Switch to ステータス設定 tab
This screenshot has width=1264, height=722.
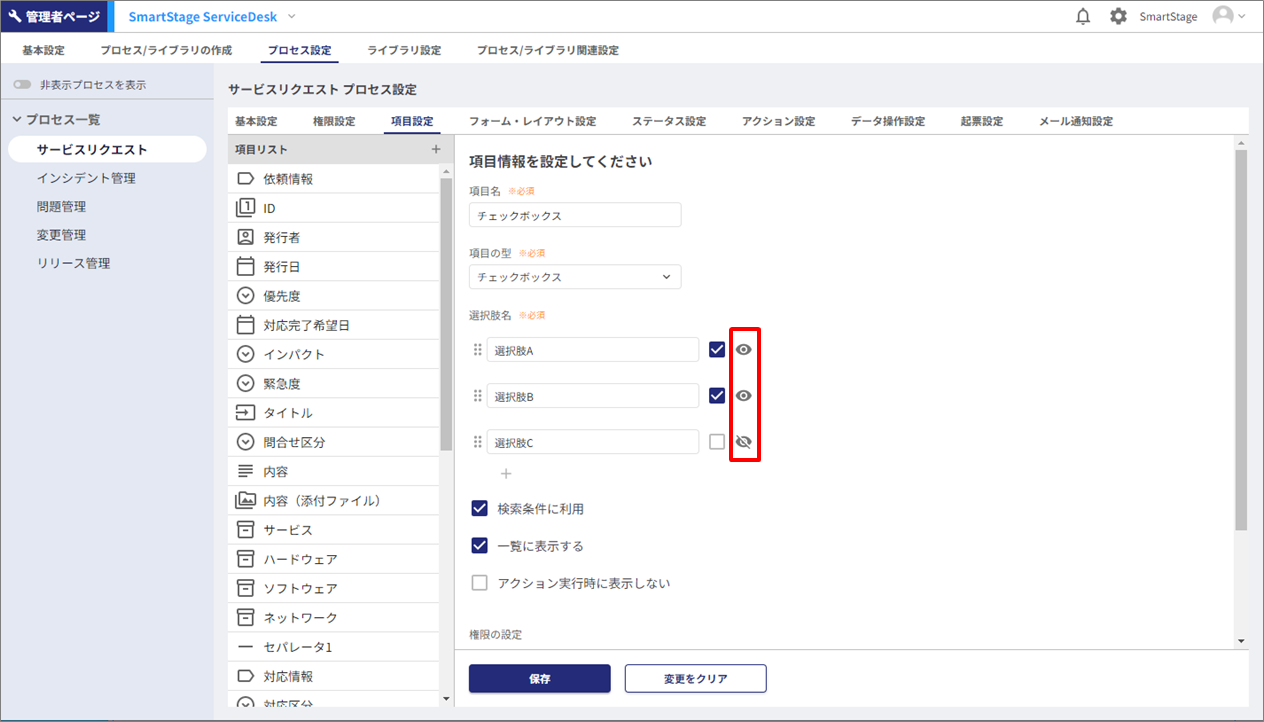coord(668,121)
